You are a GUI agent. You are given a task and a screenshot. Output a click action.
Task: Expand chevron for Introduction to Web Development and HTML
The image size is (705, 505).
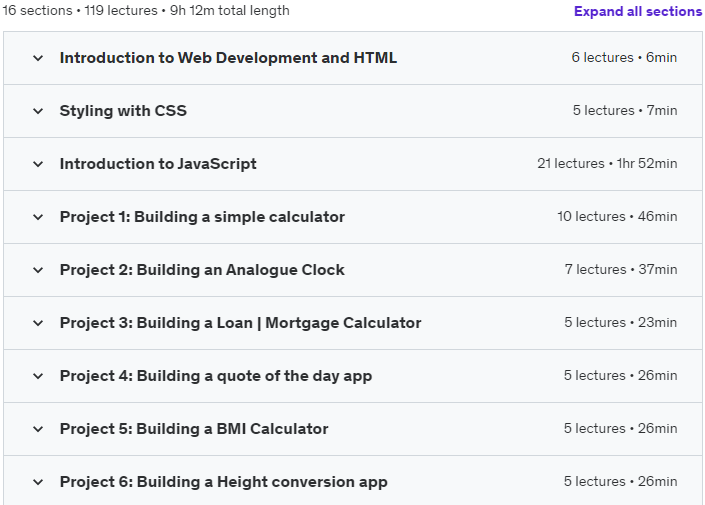38,58
